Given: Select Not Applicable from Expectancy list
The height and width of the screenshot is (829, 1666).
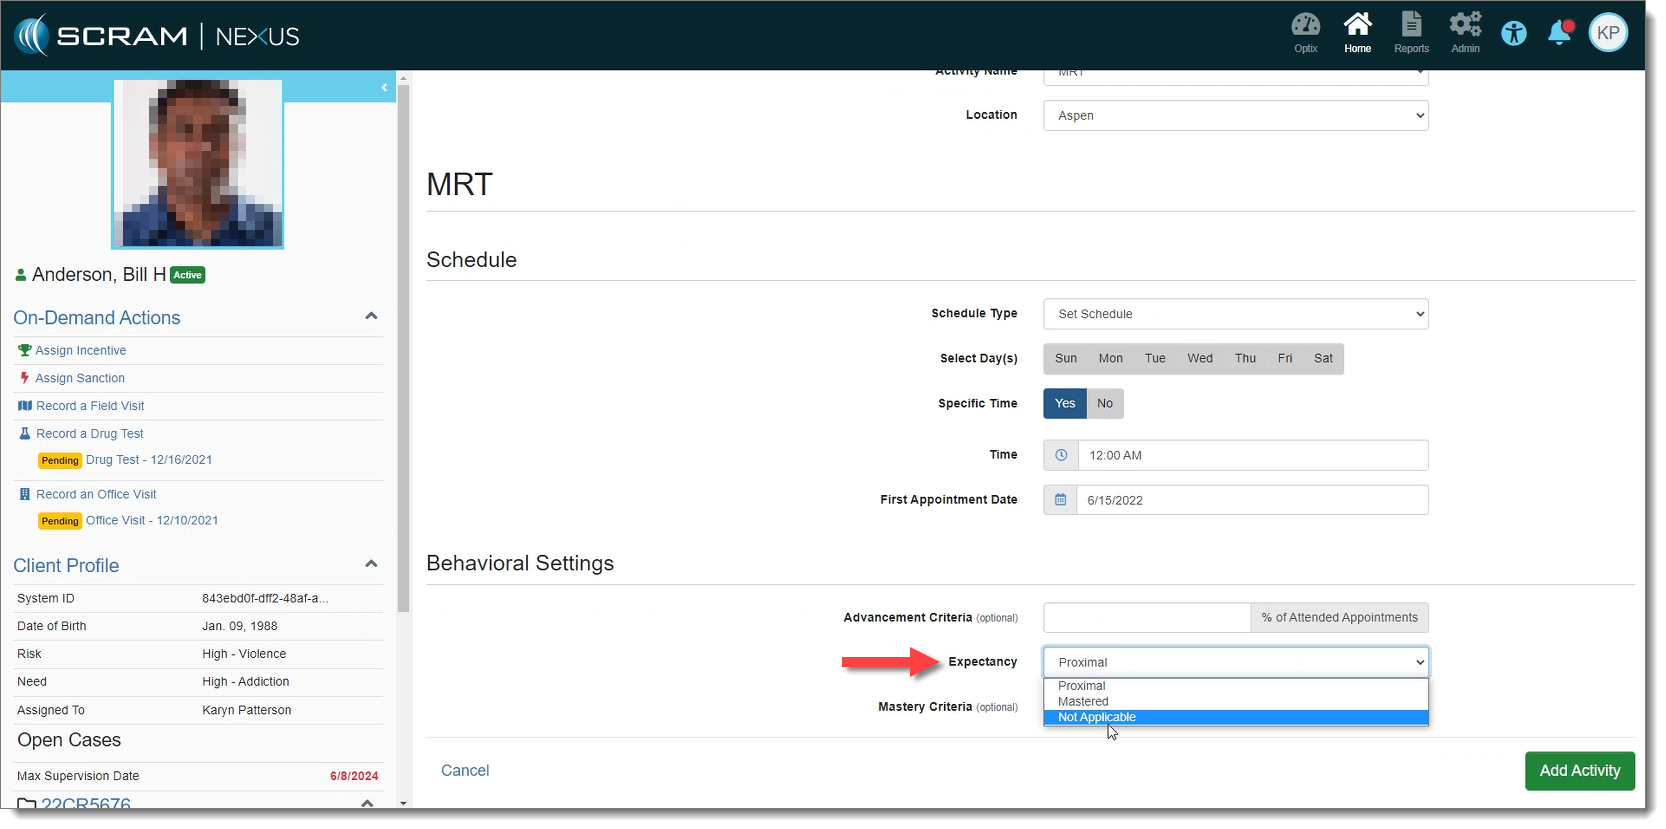Looking at the screenshot, I should click(1097, 718).
